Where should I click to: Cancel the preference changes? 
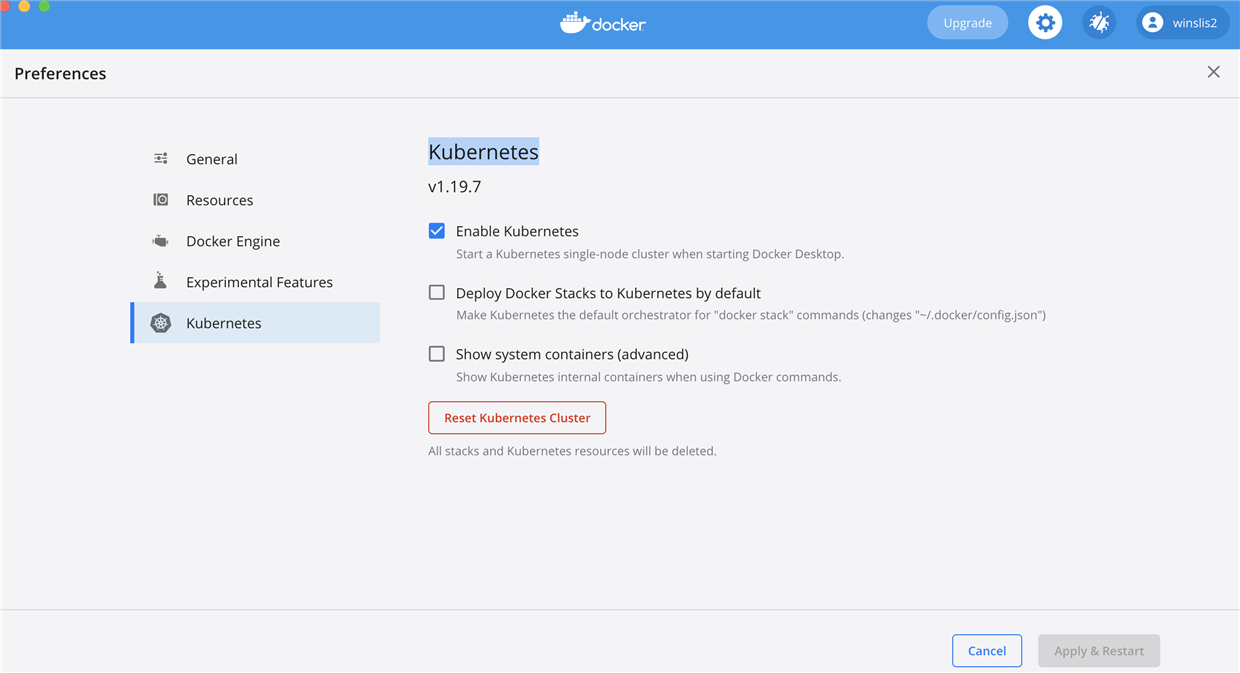(x=987, y=651)
